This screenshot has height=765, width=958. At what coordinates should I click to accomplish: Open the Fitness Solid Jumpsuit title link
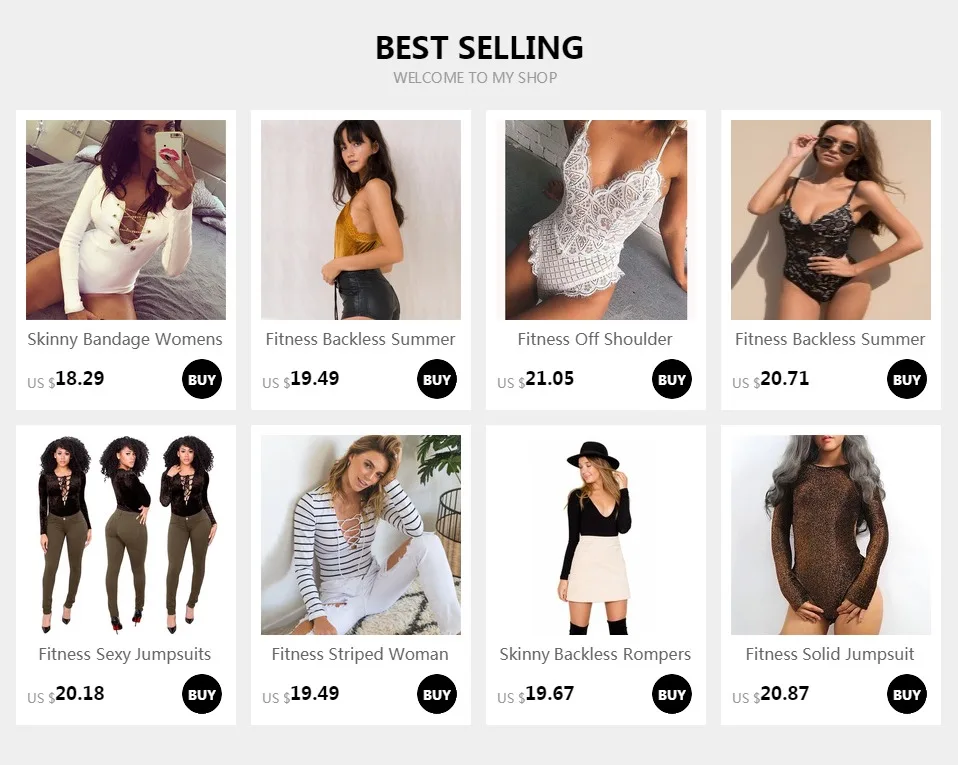[830, 654]
